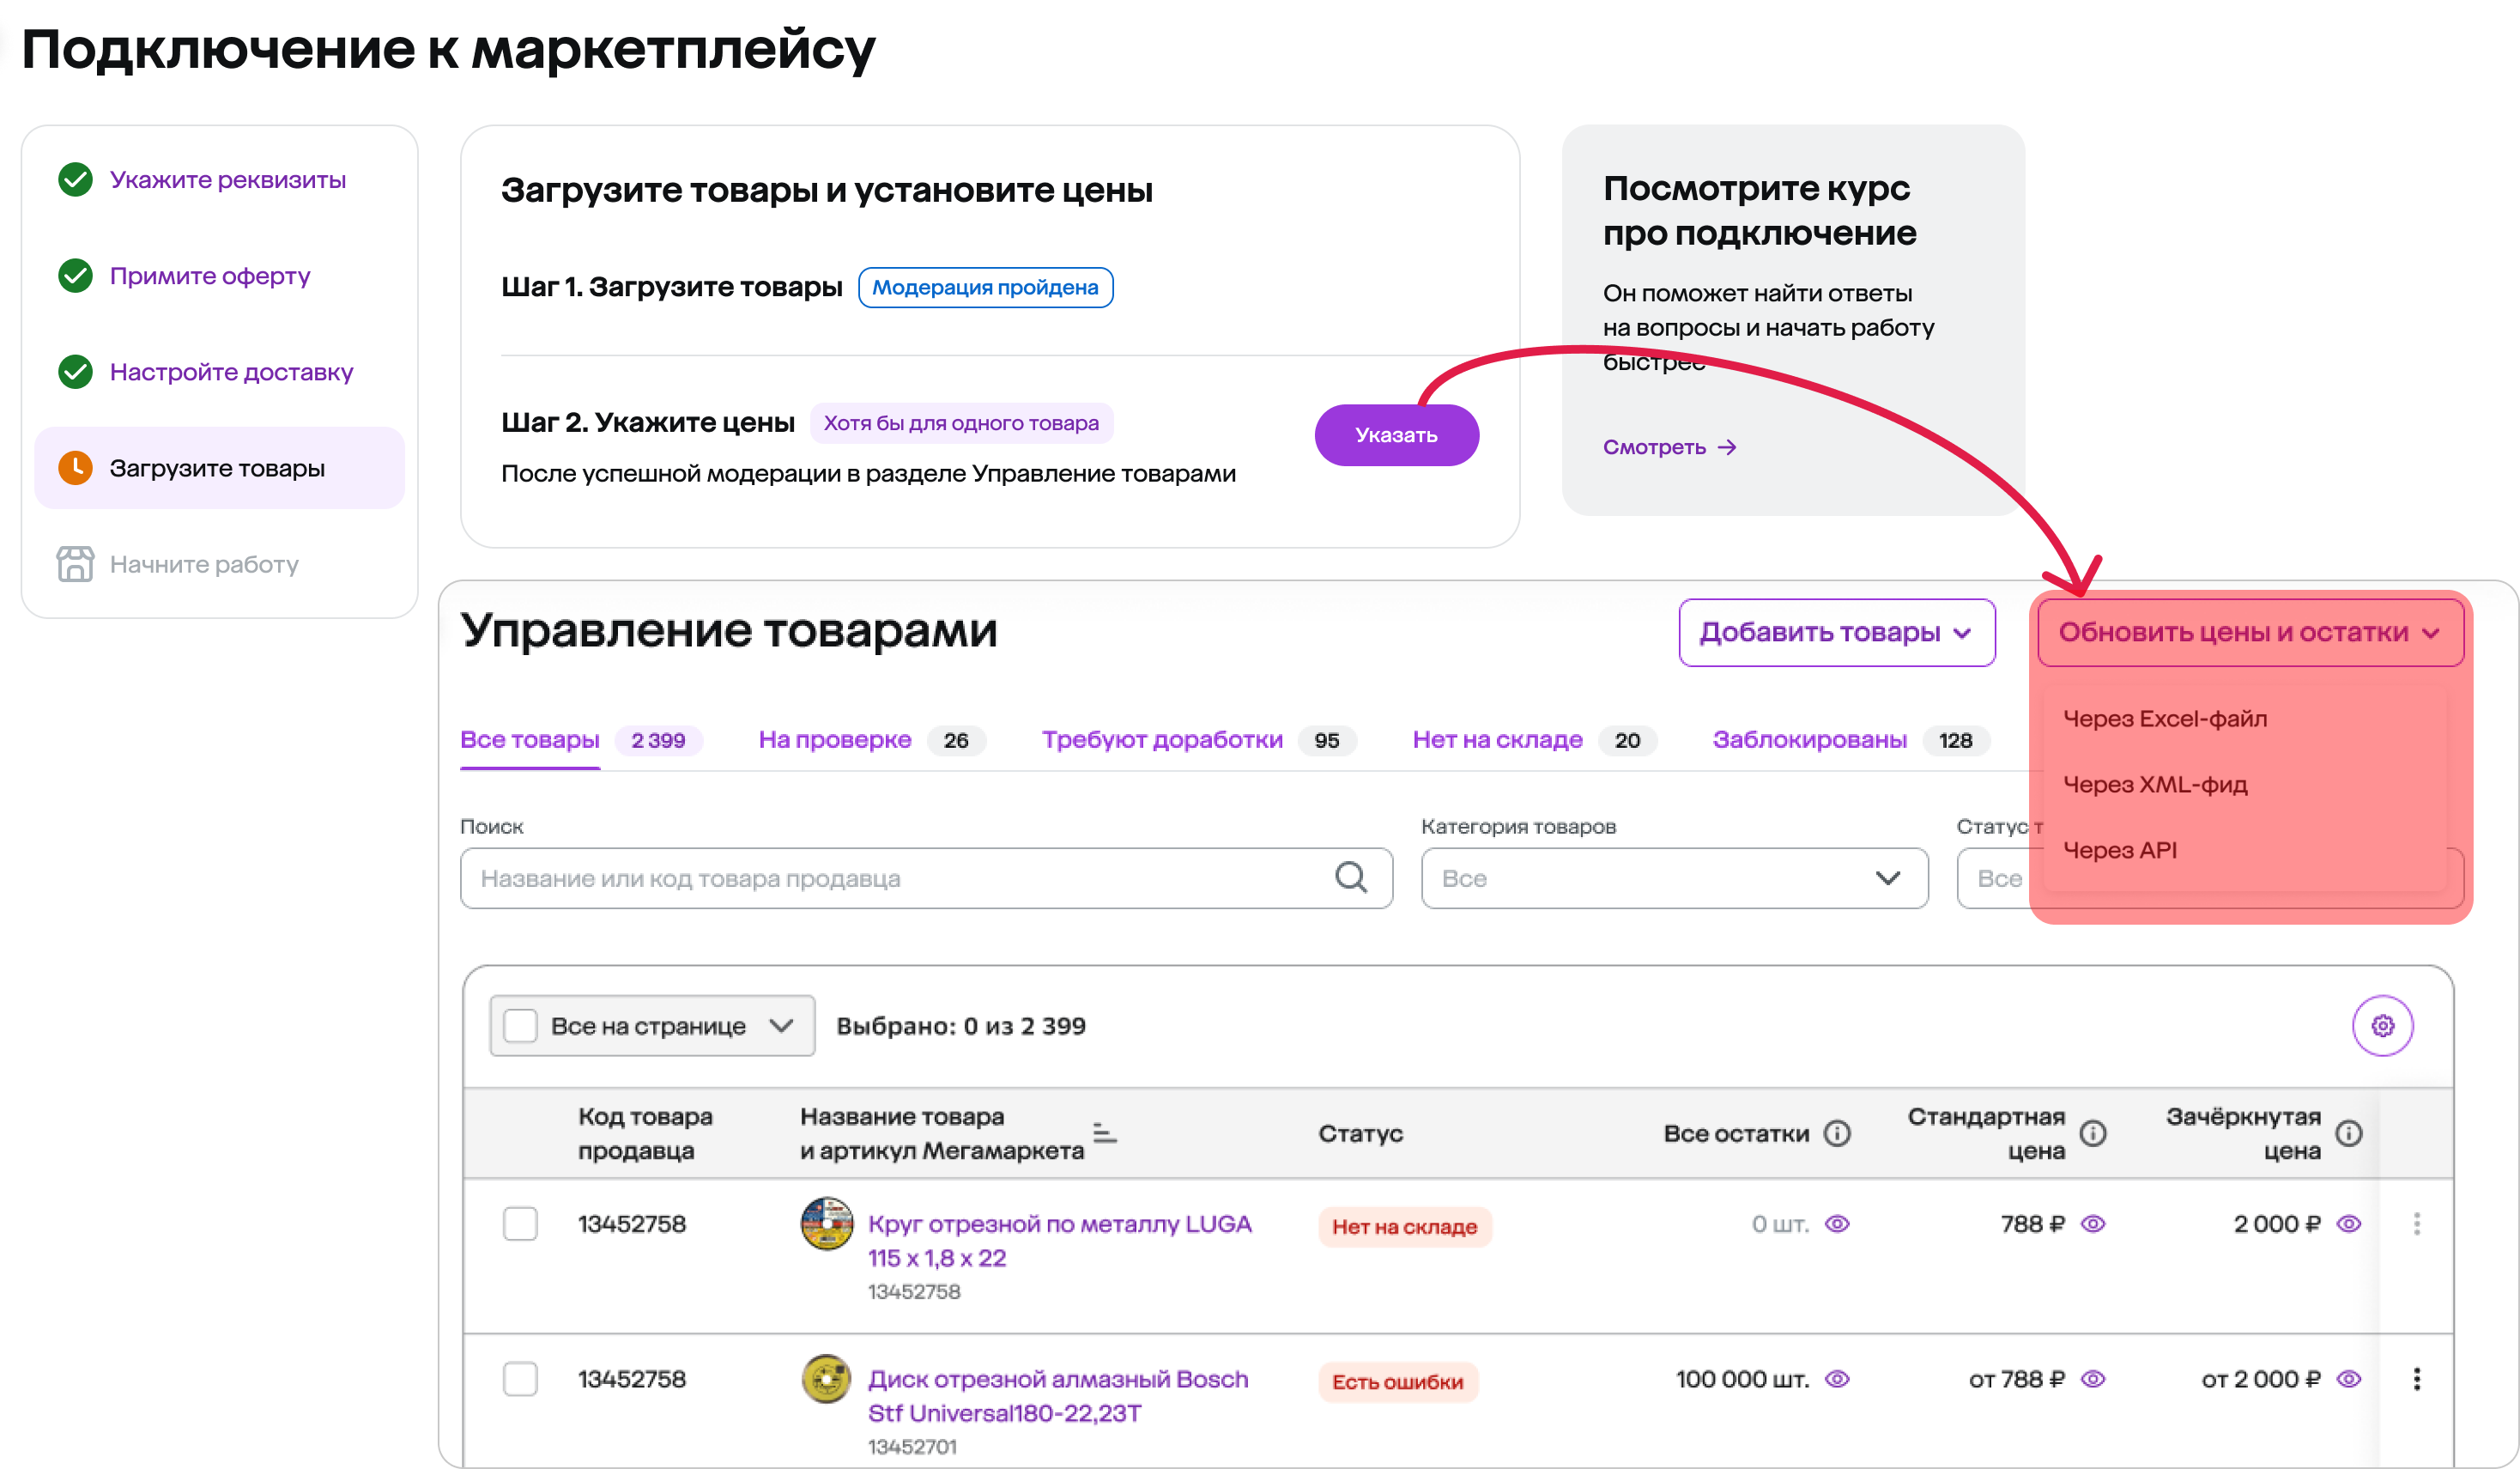
Task: Focus the product name search field
Action: [926, 878]
